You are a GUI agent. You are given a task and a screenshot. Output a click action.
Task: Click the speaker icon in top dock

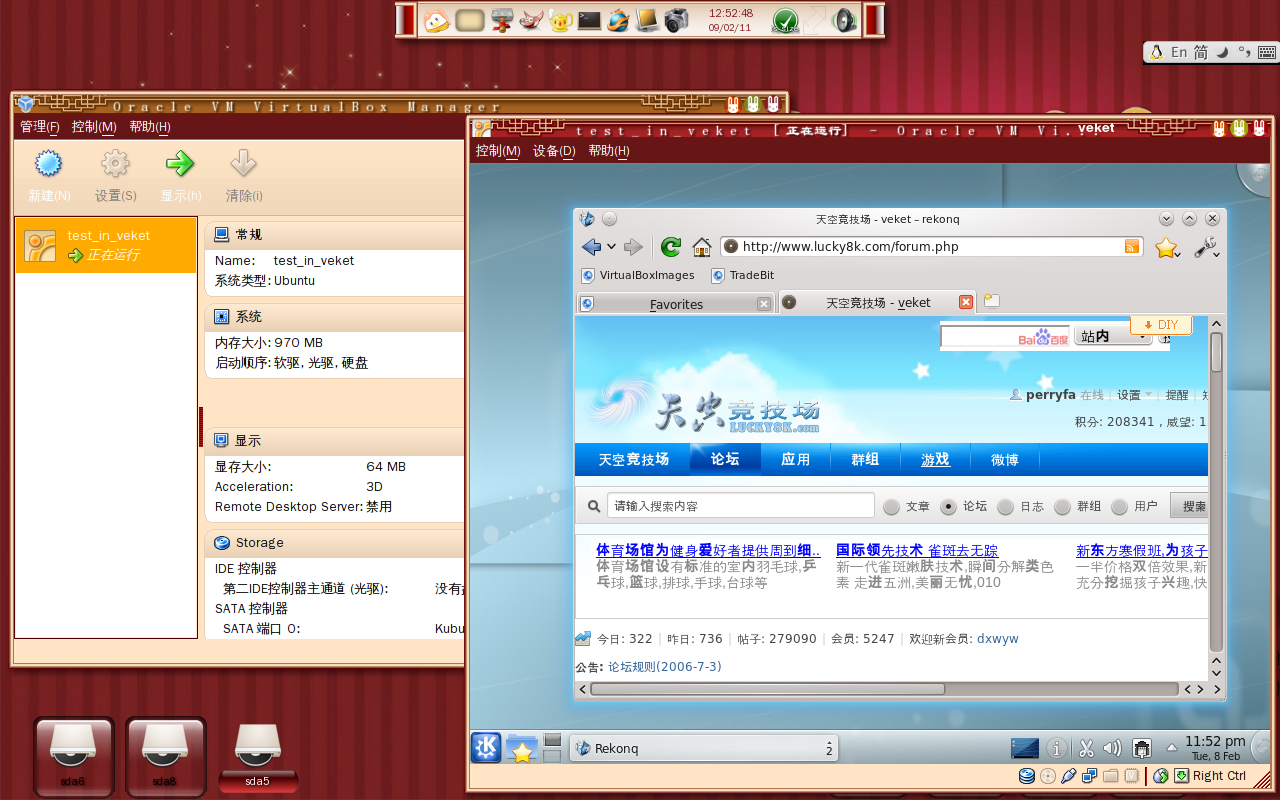point(844,20)
